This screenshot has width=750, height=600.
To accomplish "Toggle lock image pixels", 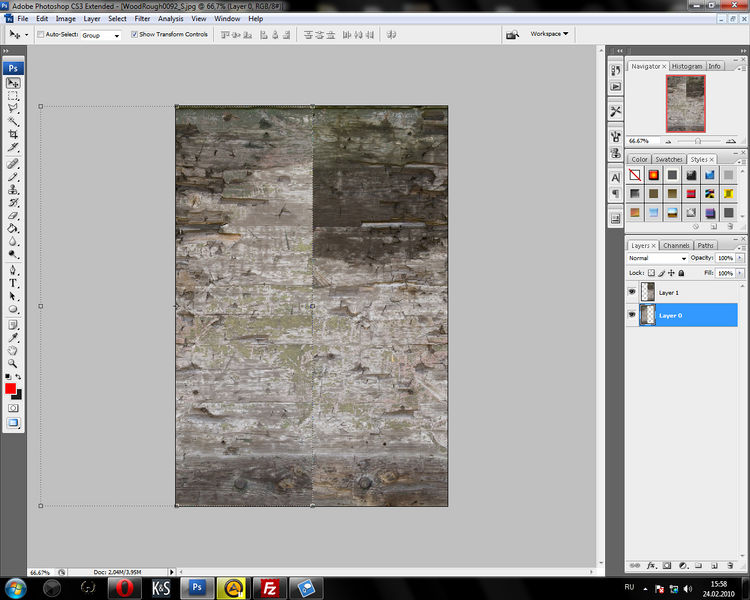I will click(662, 273).
